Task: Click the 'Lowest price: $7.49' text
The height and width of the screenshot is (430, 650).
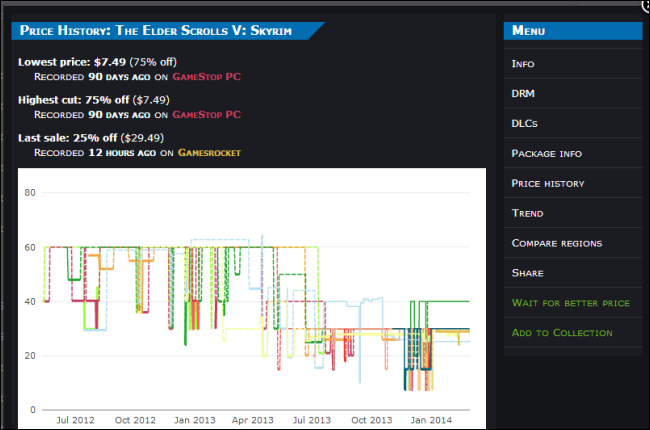Action: tap(72, 62)
